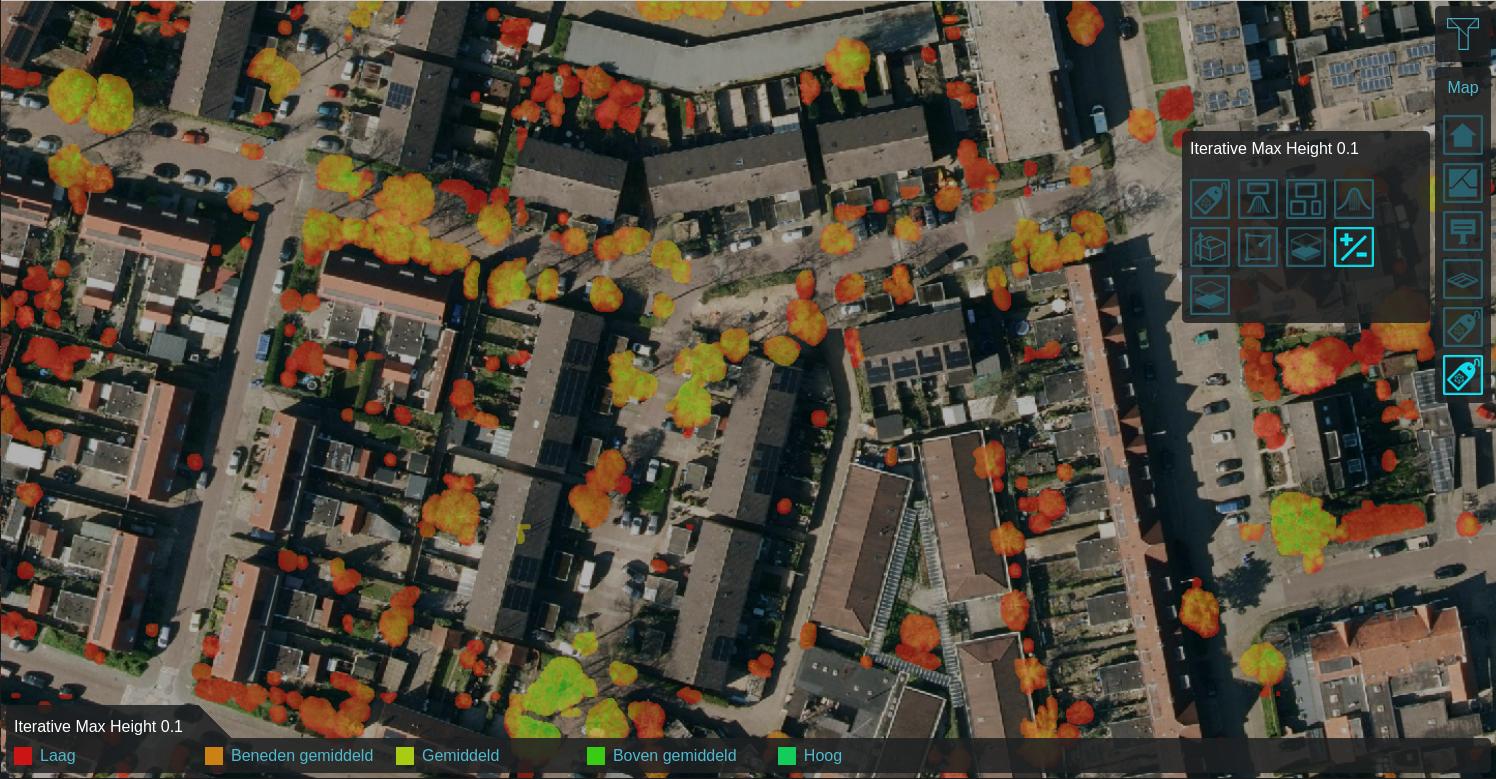Image resolution: width=1496 pixels, height=779 pixels.
Task: Click the Tygron T logo icon
Action: pos(1462,34)
